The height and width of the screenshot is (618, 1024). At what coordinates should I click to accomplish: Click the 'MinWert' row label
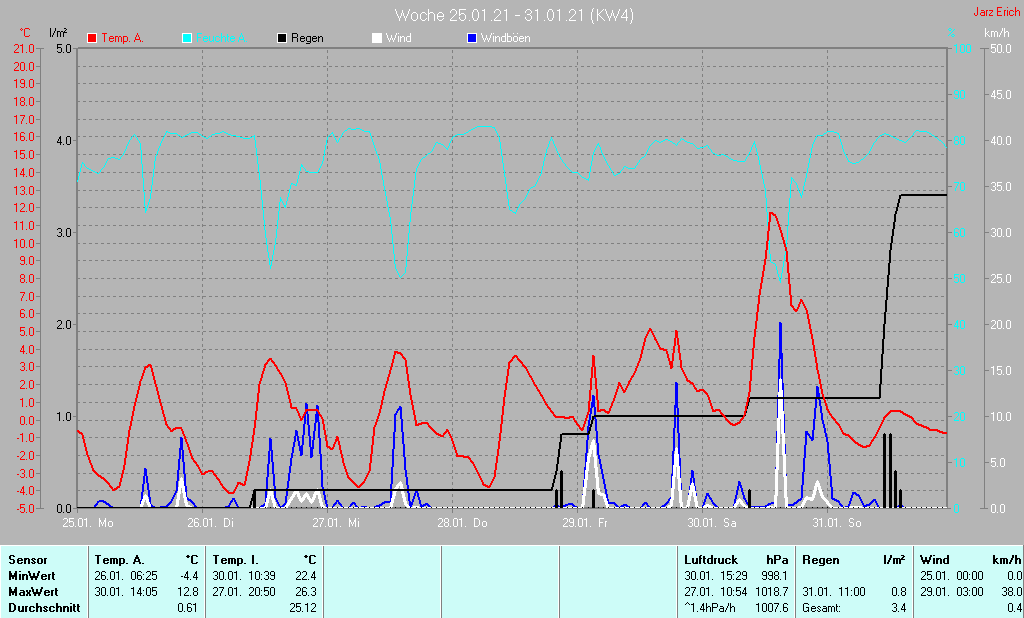point(31,576)
